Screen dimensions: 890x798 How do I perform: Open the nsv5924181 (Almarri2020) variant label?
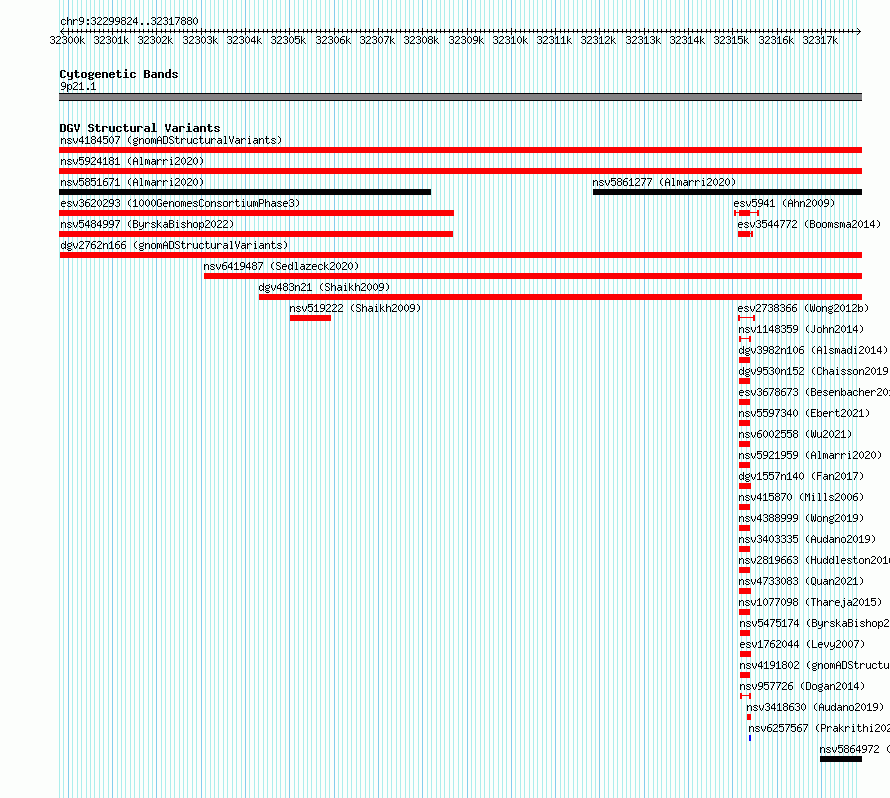pos(132,161)
